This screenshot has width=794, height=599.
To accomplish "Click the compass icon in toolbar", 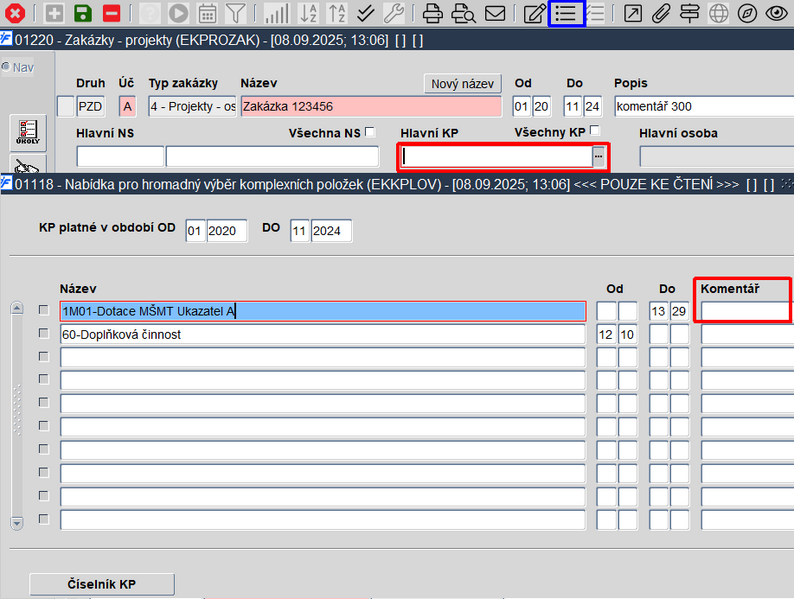I will (x=747, y=13).
